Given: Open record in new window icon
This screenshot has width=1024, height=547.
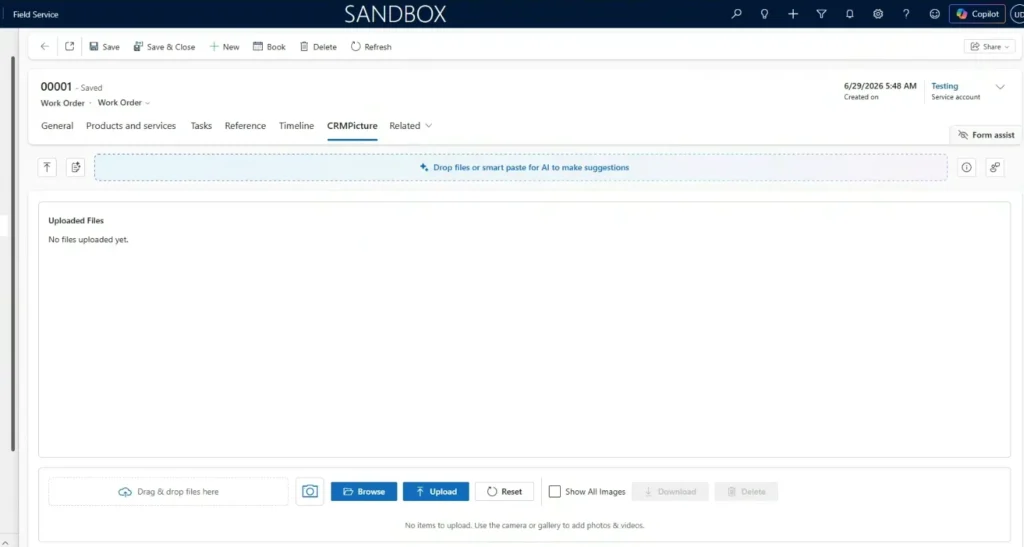Looking at the screenshot, I should tap(69, 46).
